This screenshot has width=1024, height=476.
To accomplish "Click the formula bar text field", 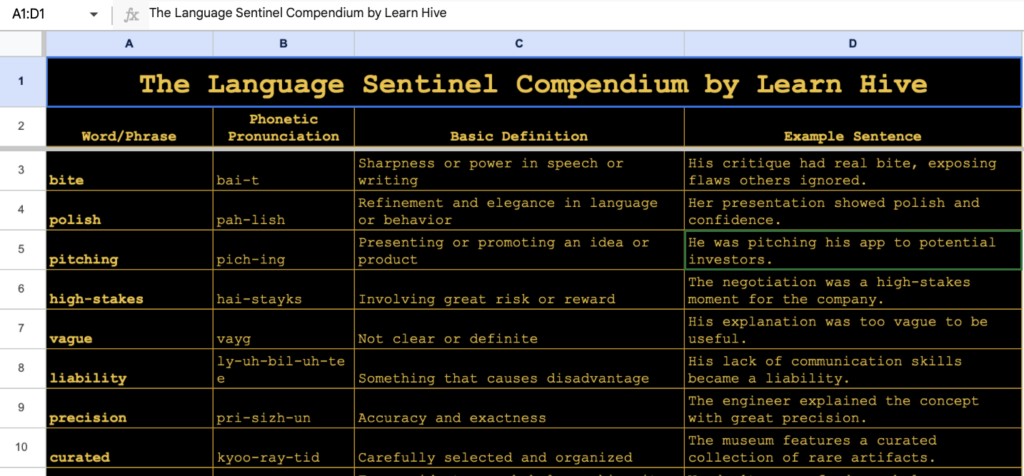I will (x=584, y=14).
